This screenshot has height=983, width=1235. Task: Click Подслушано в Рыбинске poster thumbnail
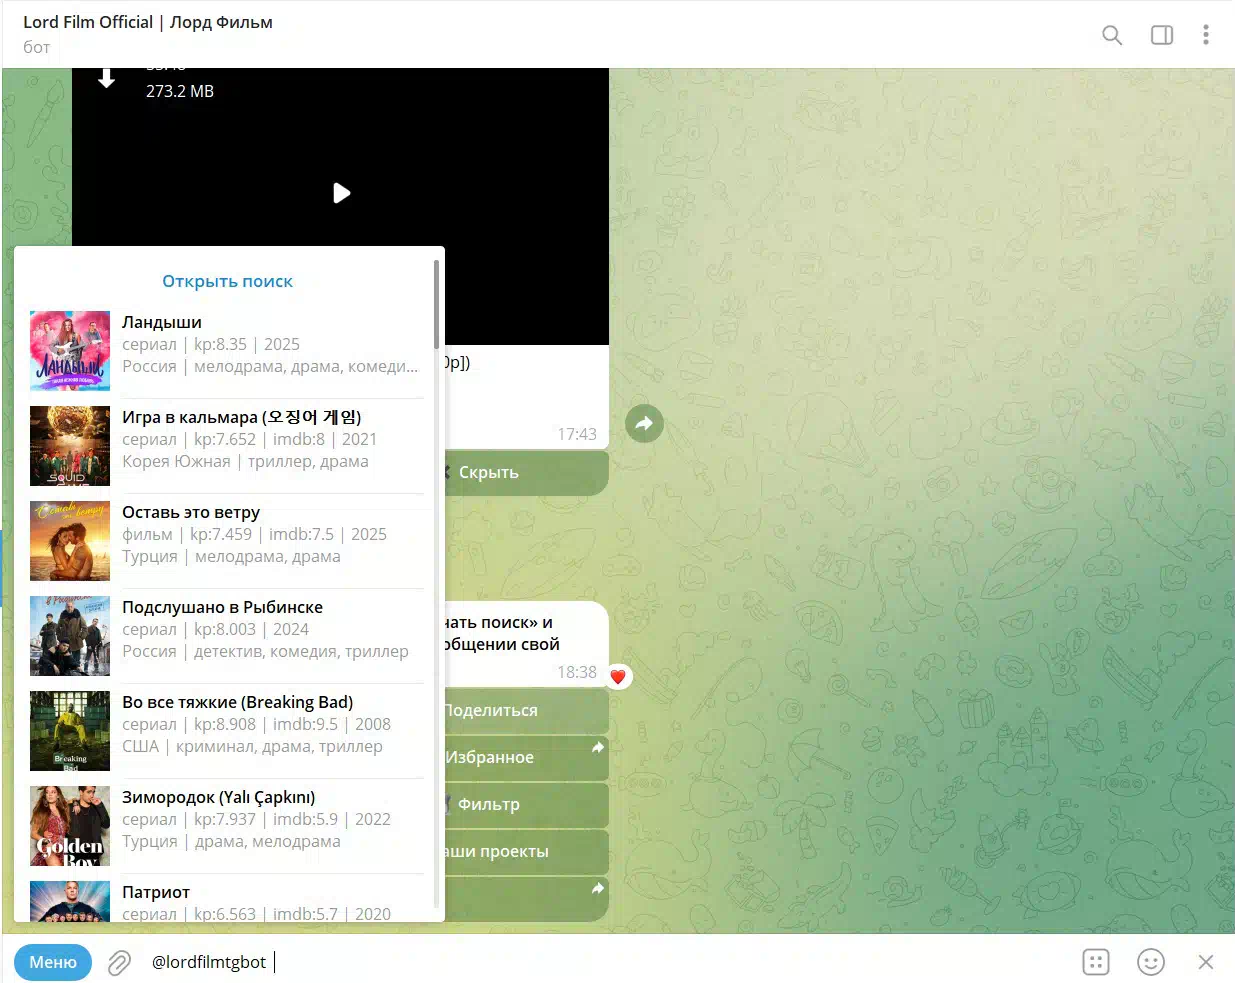(x=70, y=636)
